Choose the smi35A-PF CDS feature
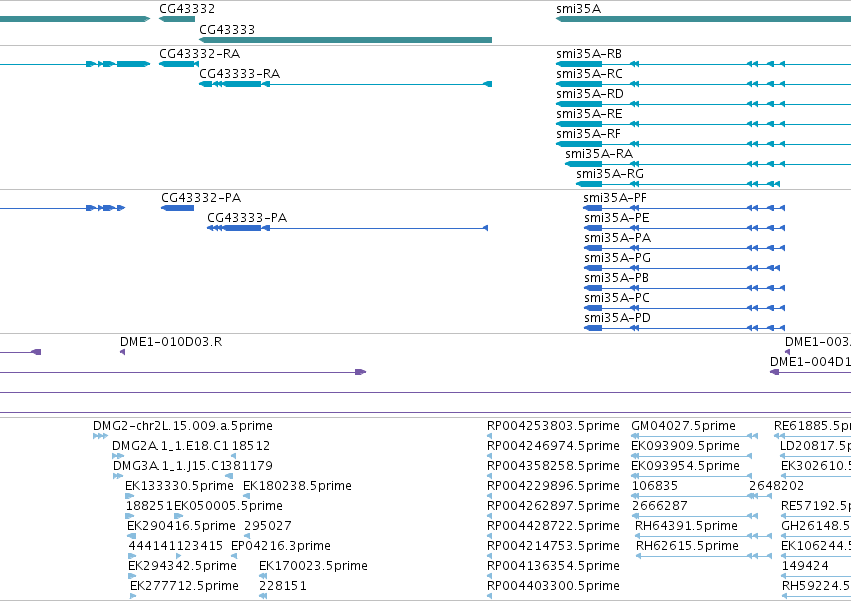This screenshot has width=851, height=601. [615, 198]
